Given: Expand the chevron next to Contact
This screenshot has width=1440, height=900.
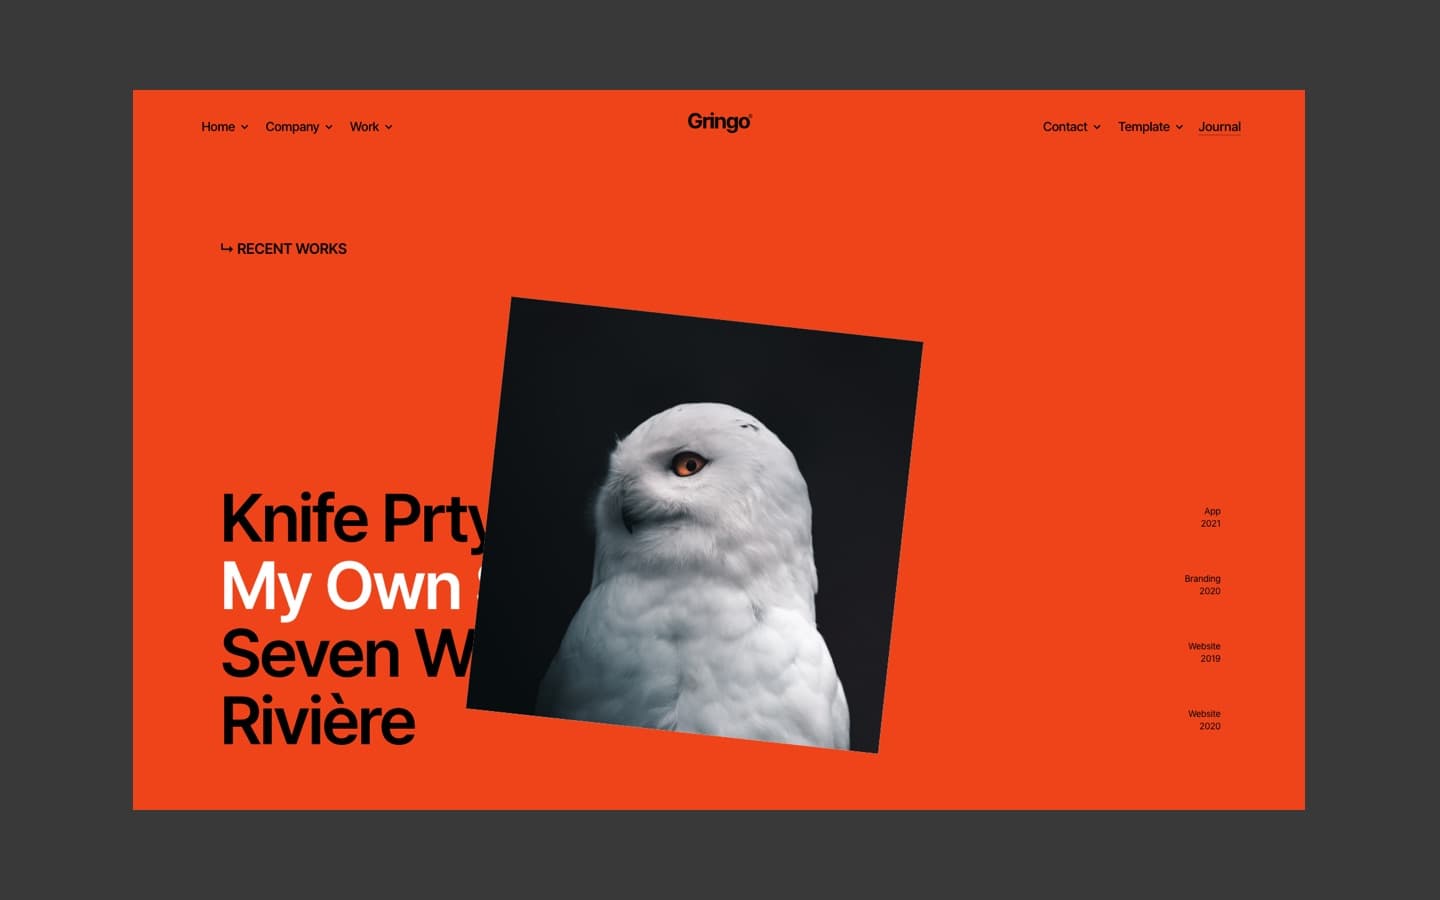Looking at the screenshot, I should (x=1097, y=127).
